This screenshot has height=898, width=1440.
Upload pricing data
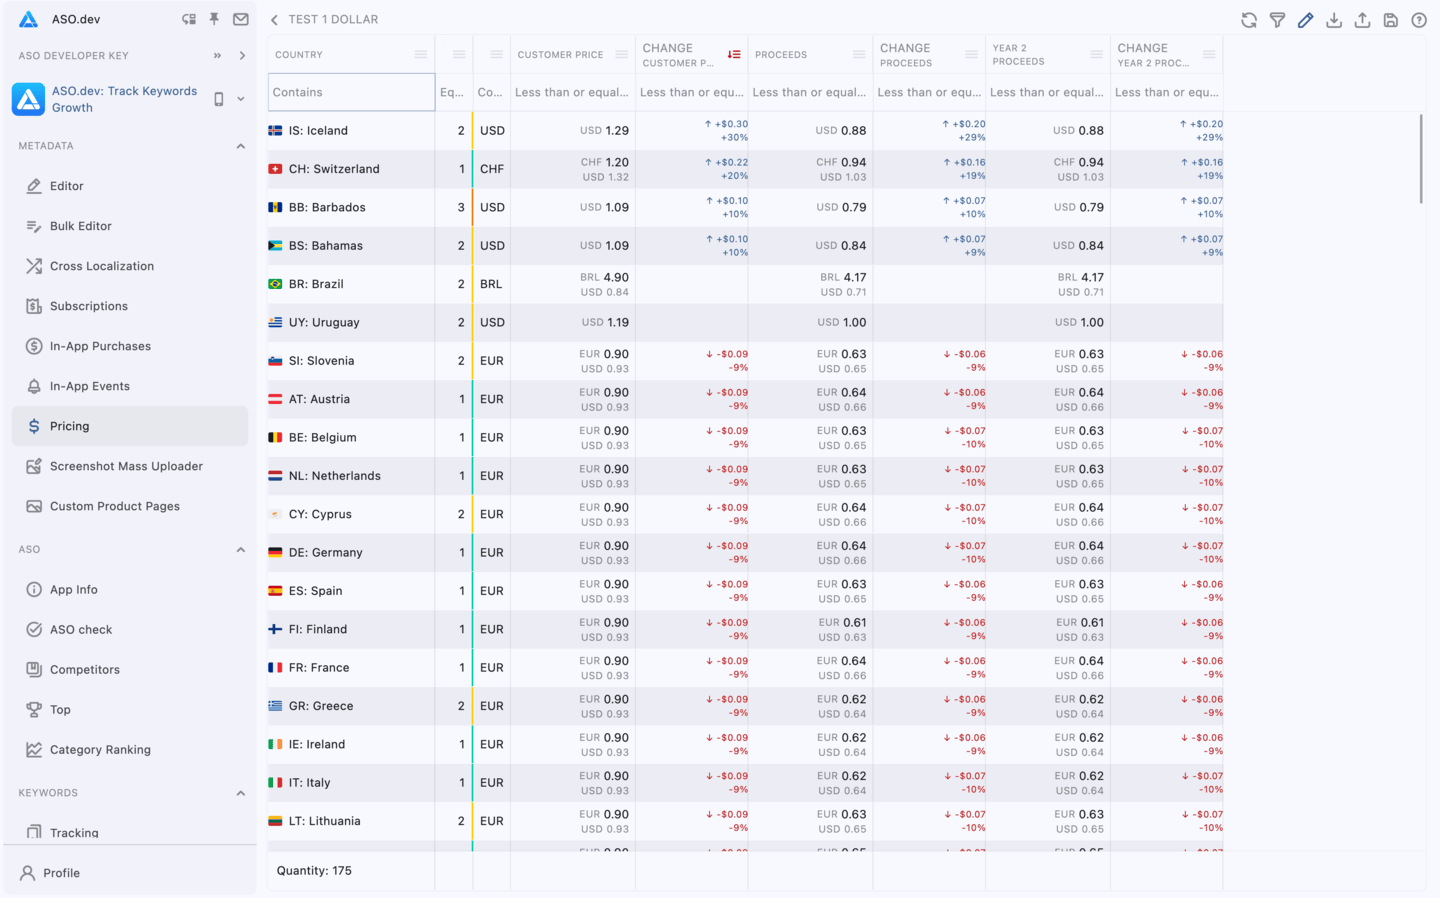(1362, 19)
